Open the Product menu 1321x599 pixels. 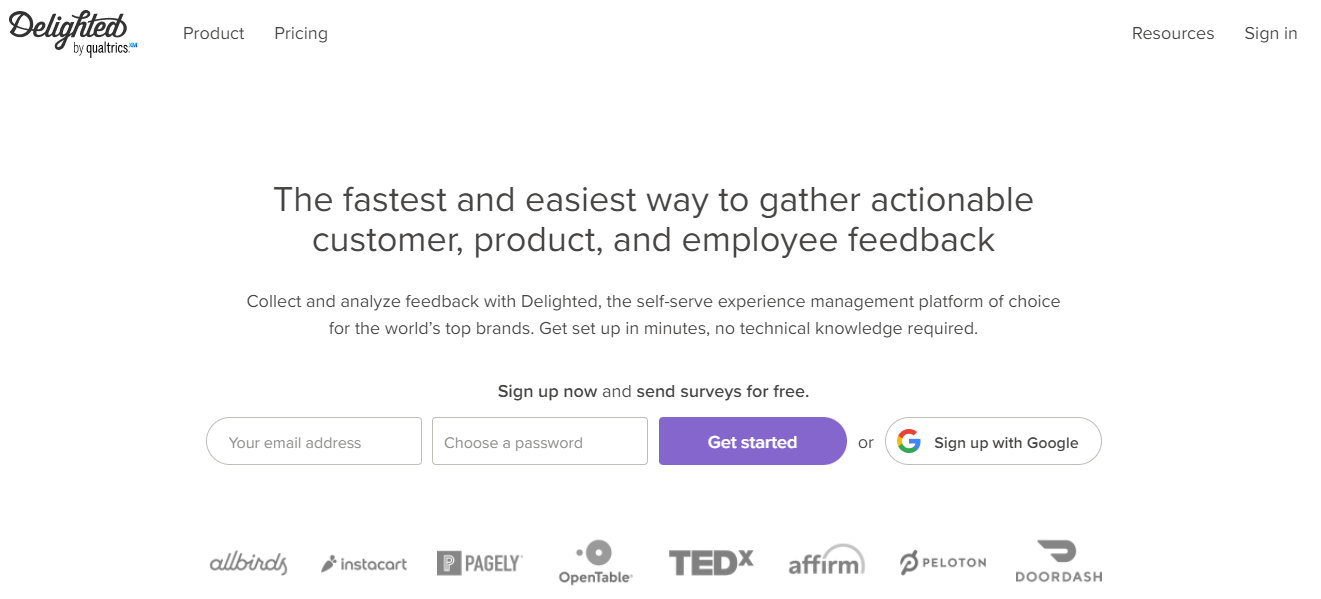(214, 33)
